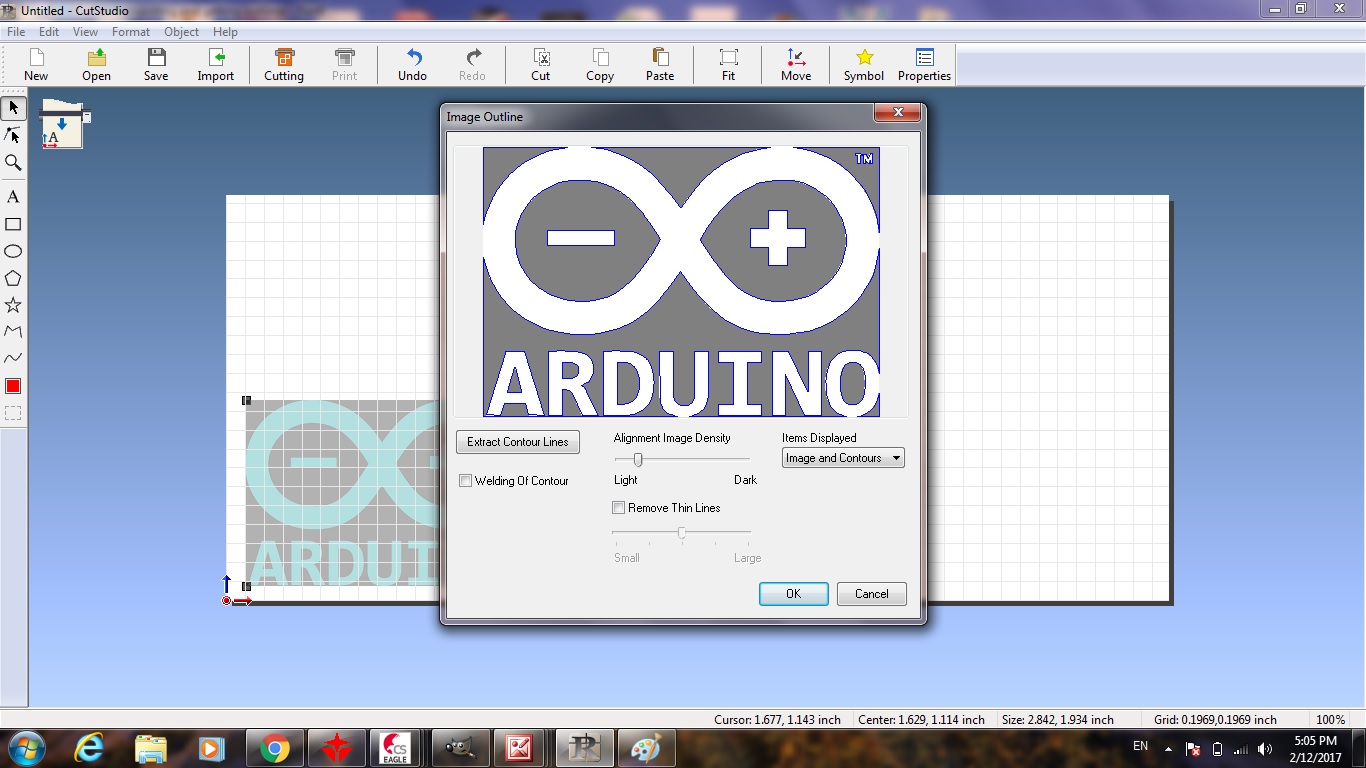Click the Arduino preview image in dialog
The width and height of the screenshot is (1366, 768).
point(681,282)
